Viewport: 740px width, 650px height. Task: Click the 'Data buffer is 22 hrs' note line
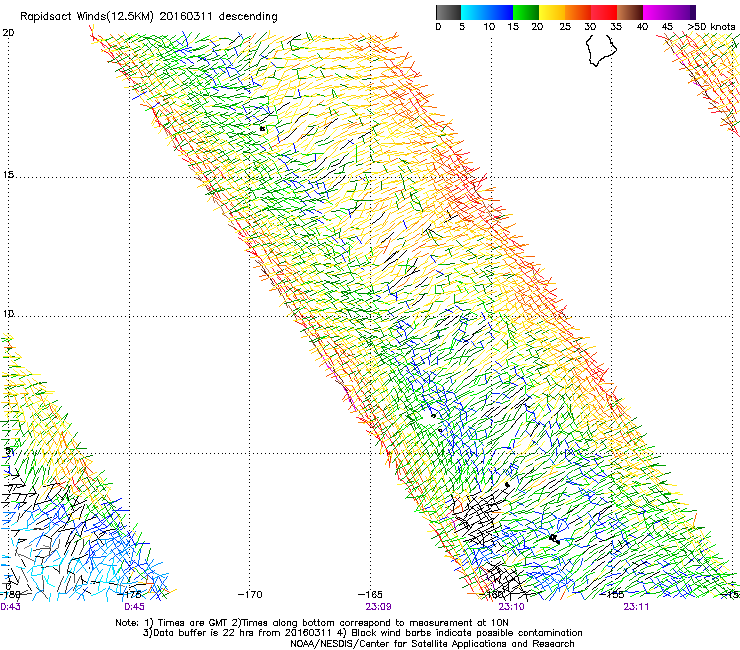pos(362,633)
